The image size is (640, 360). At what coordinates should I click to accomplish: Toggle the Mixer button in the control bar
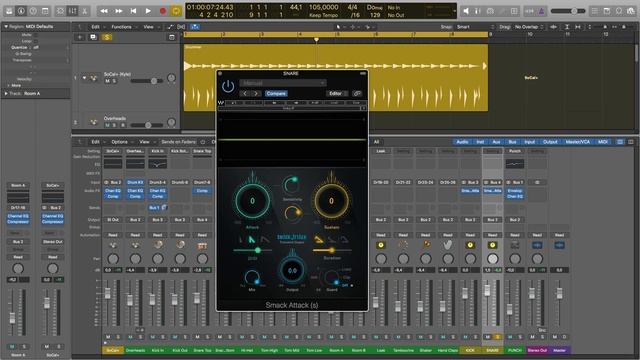point(72,11)
